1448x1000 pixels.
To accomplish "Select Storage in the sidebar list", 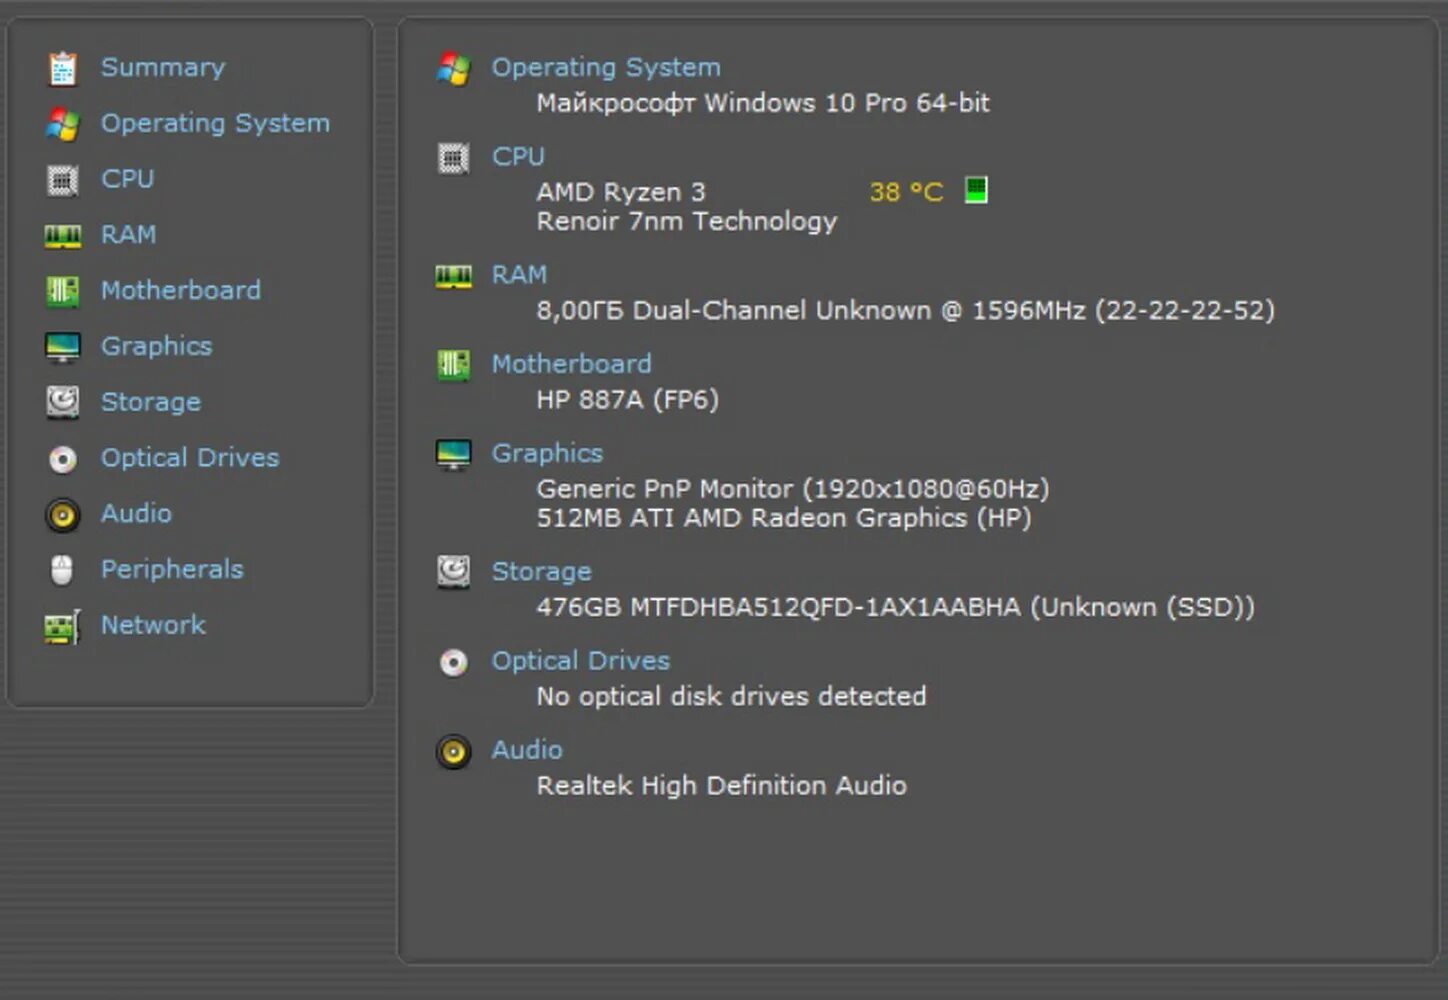I will 151,402.
